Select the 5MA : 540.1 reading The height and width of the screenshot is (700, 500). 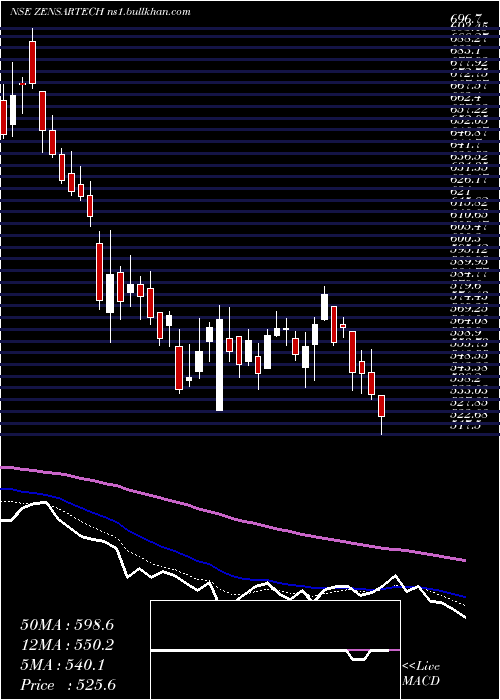pos(62,665)
